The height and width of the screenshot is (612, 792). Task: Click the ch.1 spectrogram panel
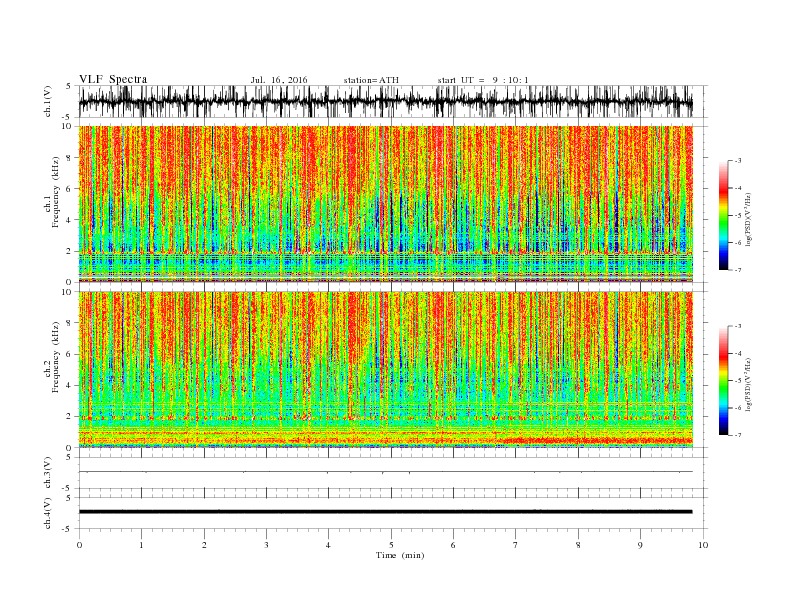pyautogui.click(x=386, y=204)
